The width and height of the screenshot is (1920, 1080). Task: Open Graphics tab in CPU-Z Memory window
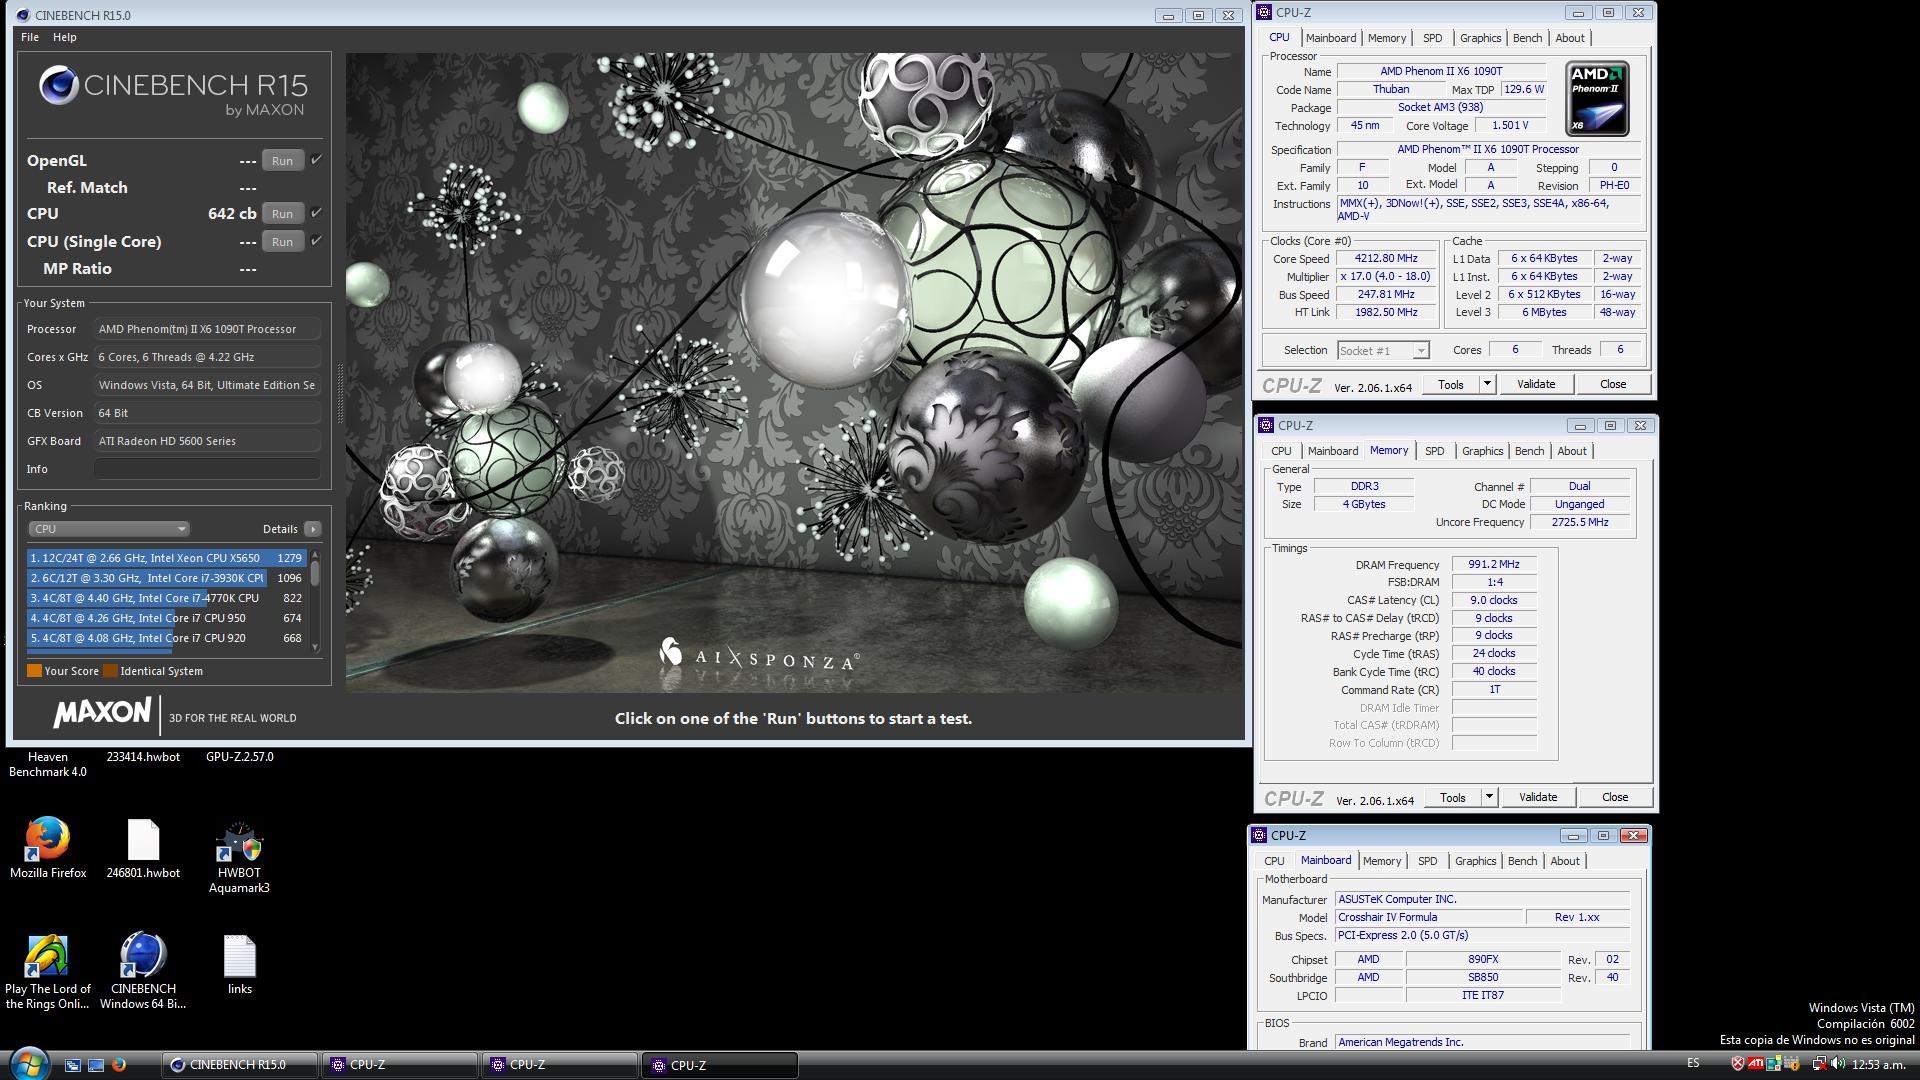coord(1482,451)
